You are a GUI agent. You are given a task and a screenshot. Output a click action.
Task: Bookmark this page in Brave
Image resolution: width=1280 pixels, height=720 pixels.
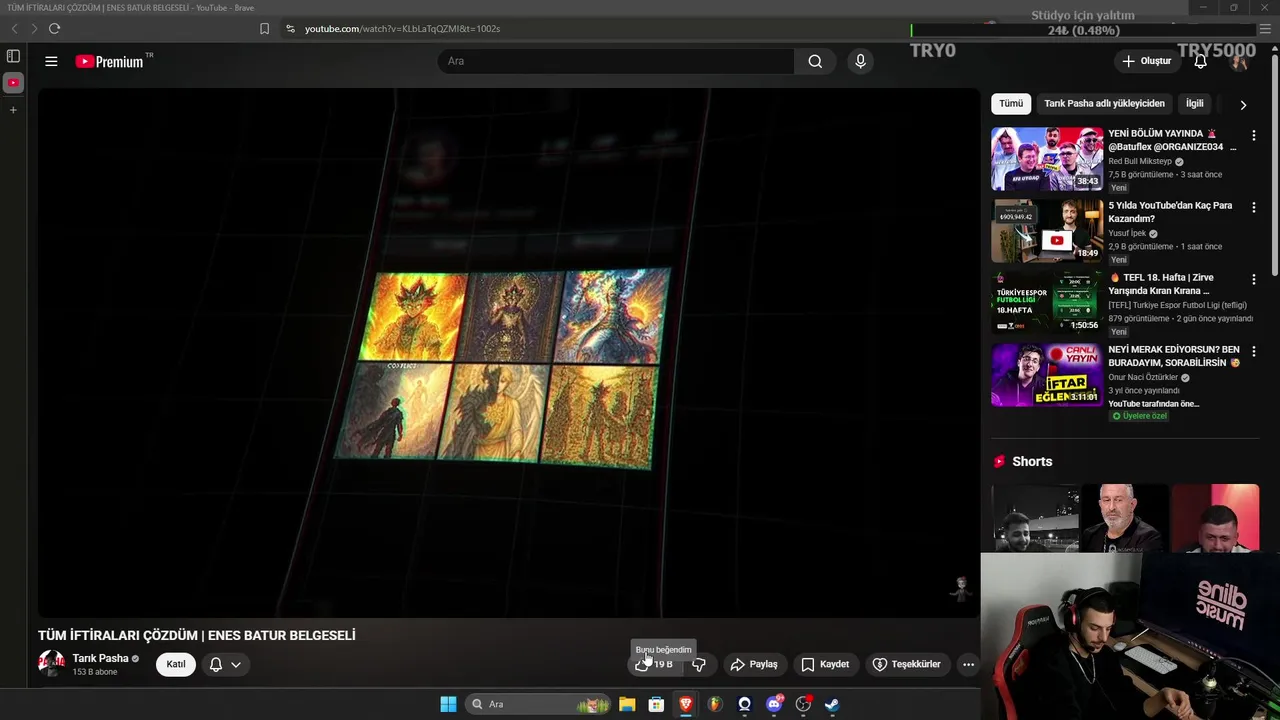[264, 29]
